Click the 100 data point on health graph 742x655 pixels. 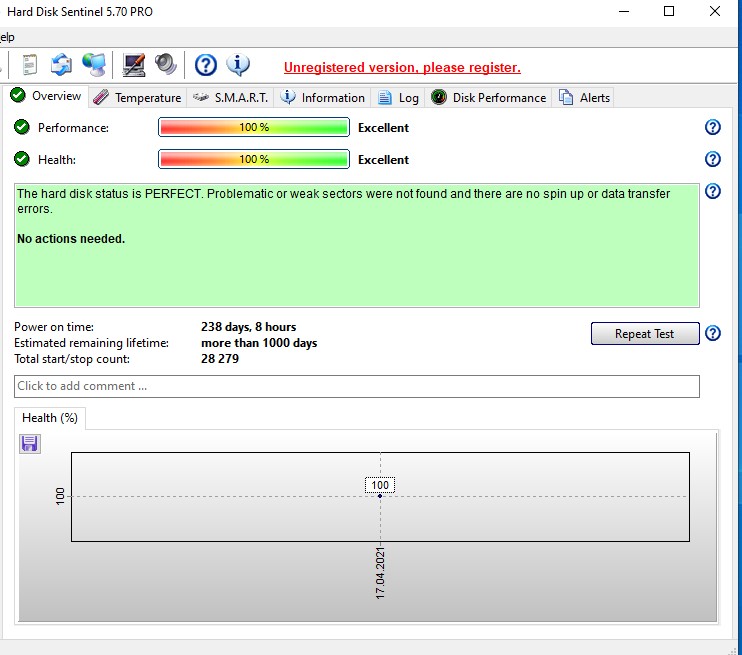380,496
